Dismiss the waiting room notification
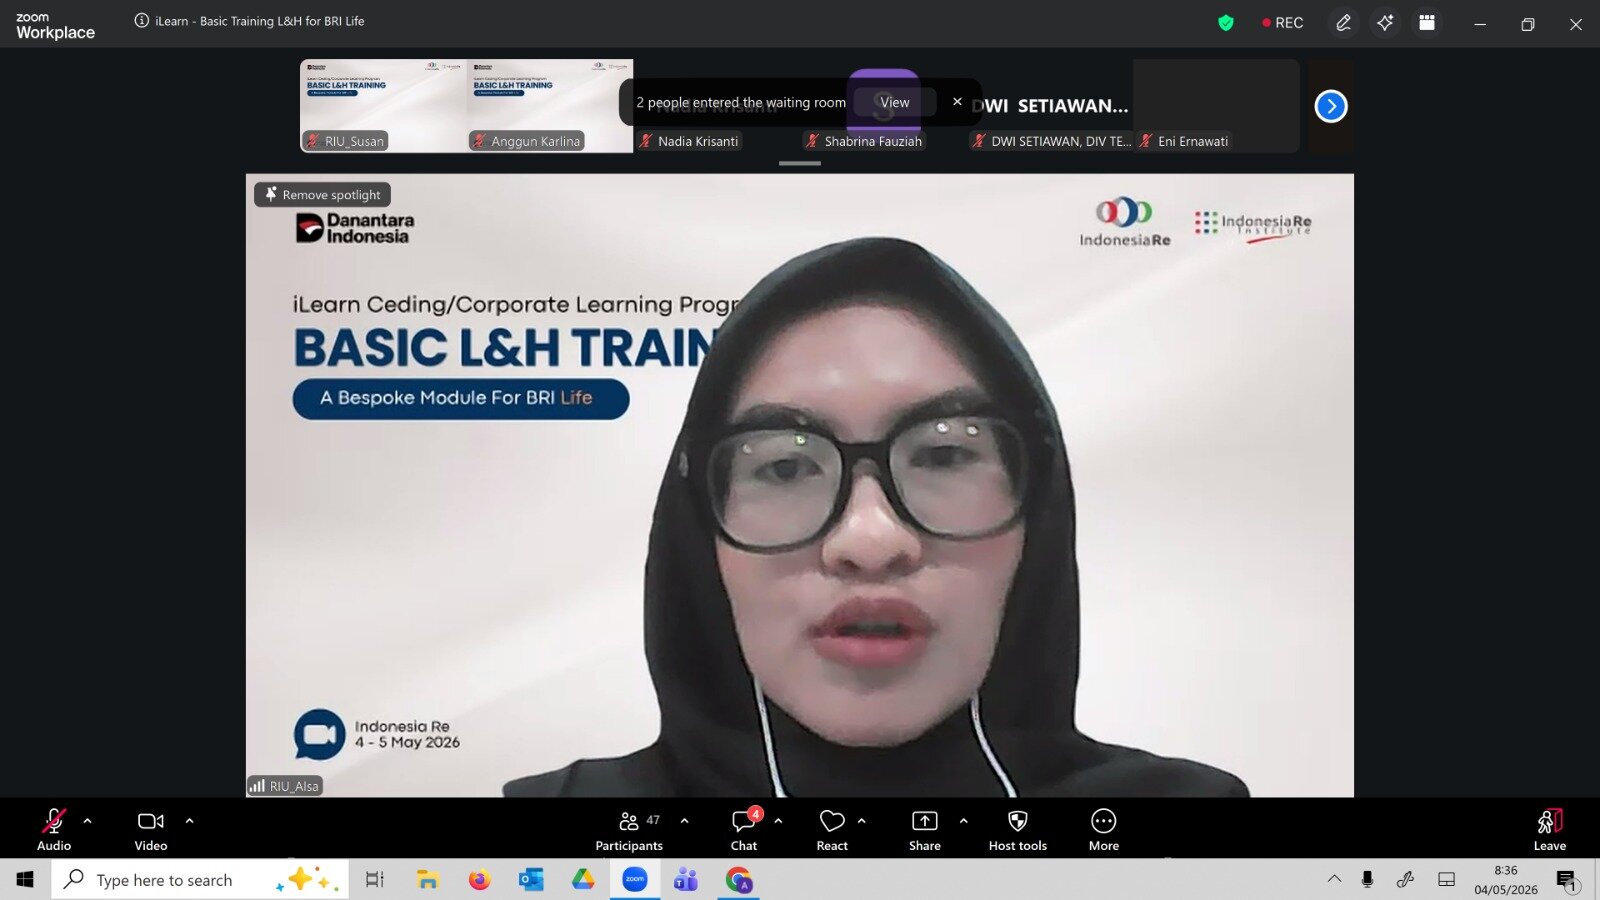Image resolution: width=1600 pixels, height=900 pixels. tap(957, 102)
